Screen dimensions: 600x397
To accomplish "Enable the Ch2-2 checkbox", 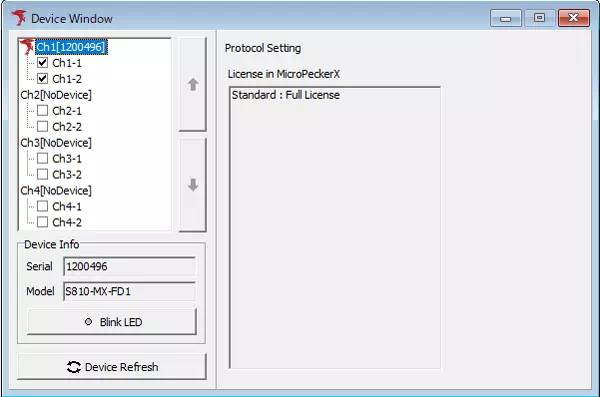I will click(x=42, y=126).
